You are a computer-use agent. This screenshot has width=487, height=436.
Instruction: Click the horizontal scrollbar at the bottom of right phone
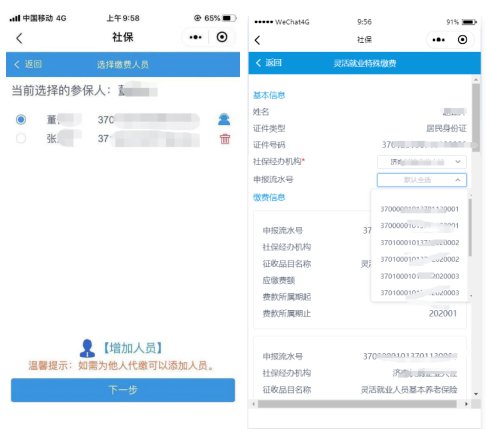pyautogui.click(x=360, y=404)
